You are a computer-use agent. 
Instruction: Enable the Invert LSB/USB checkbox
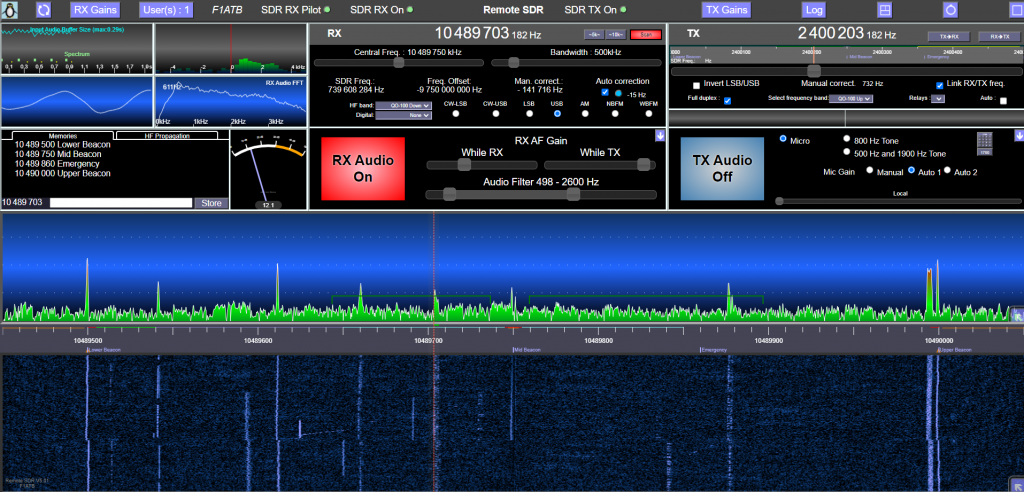[x=694, y=86]
